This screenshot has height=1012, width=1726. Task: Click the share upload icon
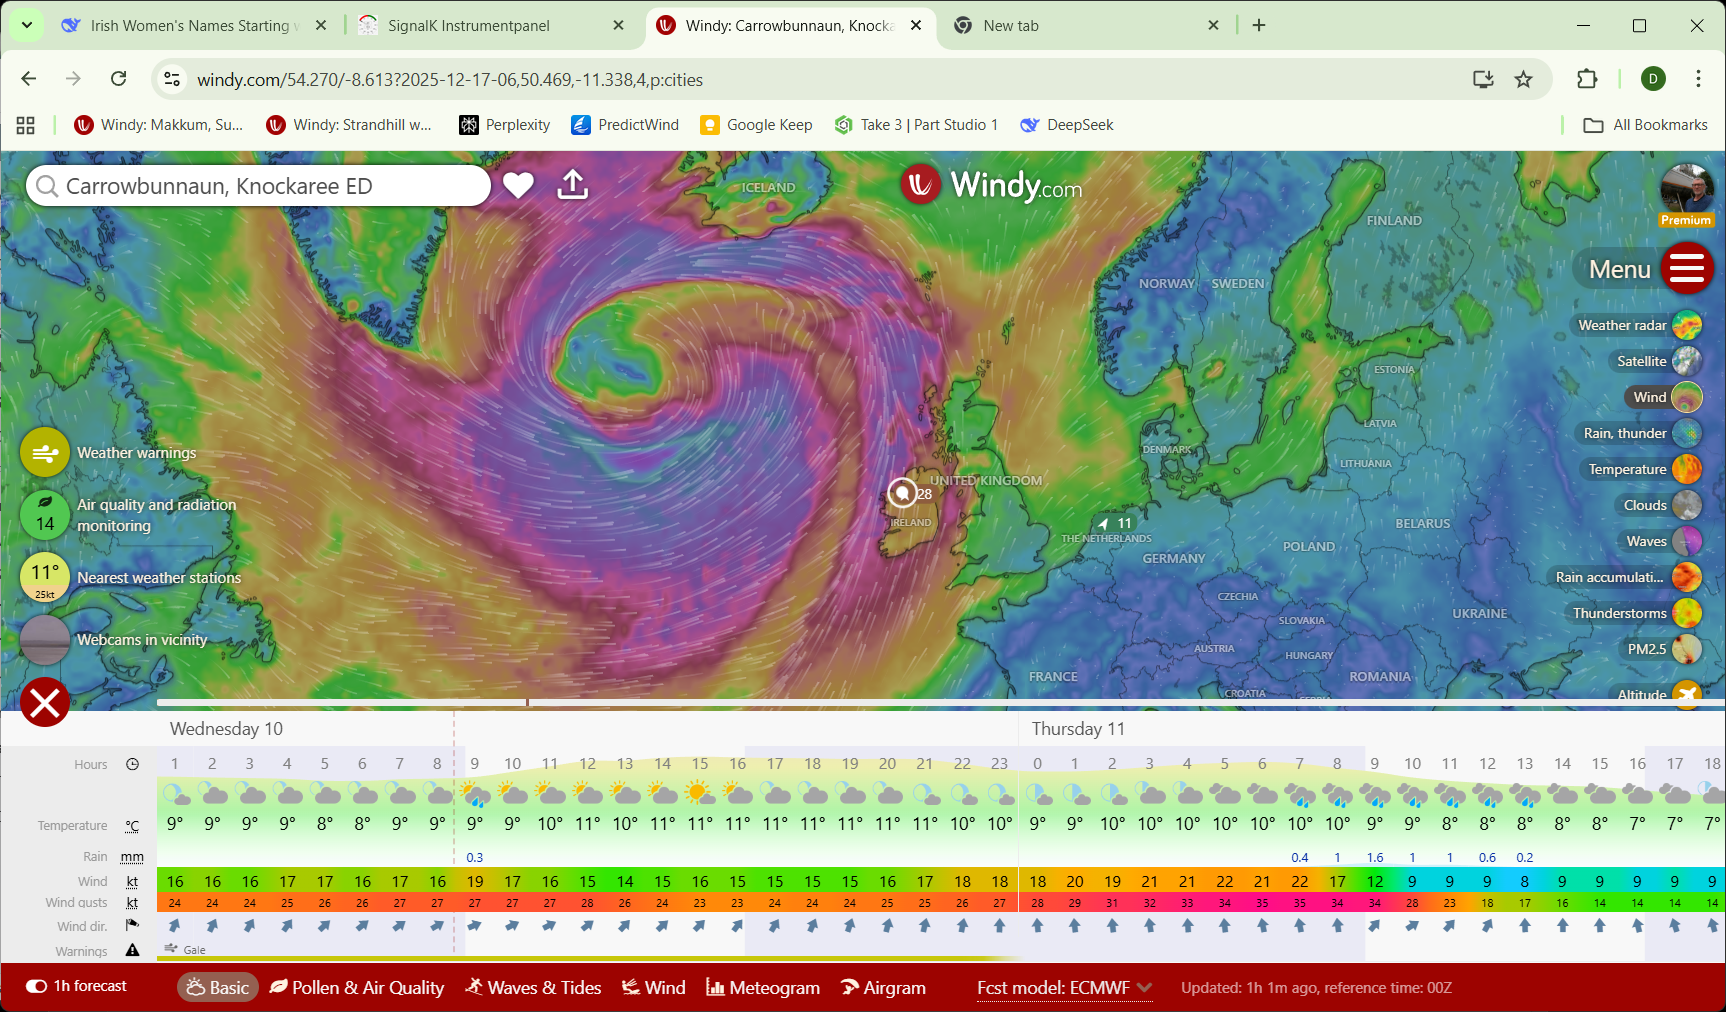coord(572,185)
